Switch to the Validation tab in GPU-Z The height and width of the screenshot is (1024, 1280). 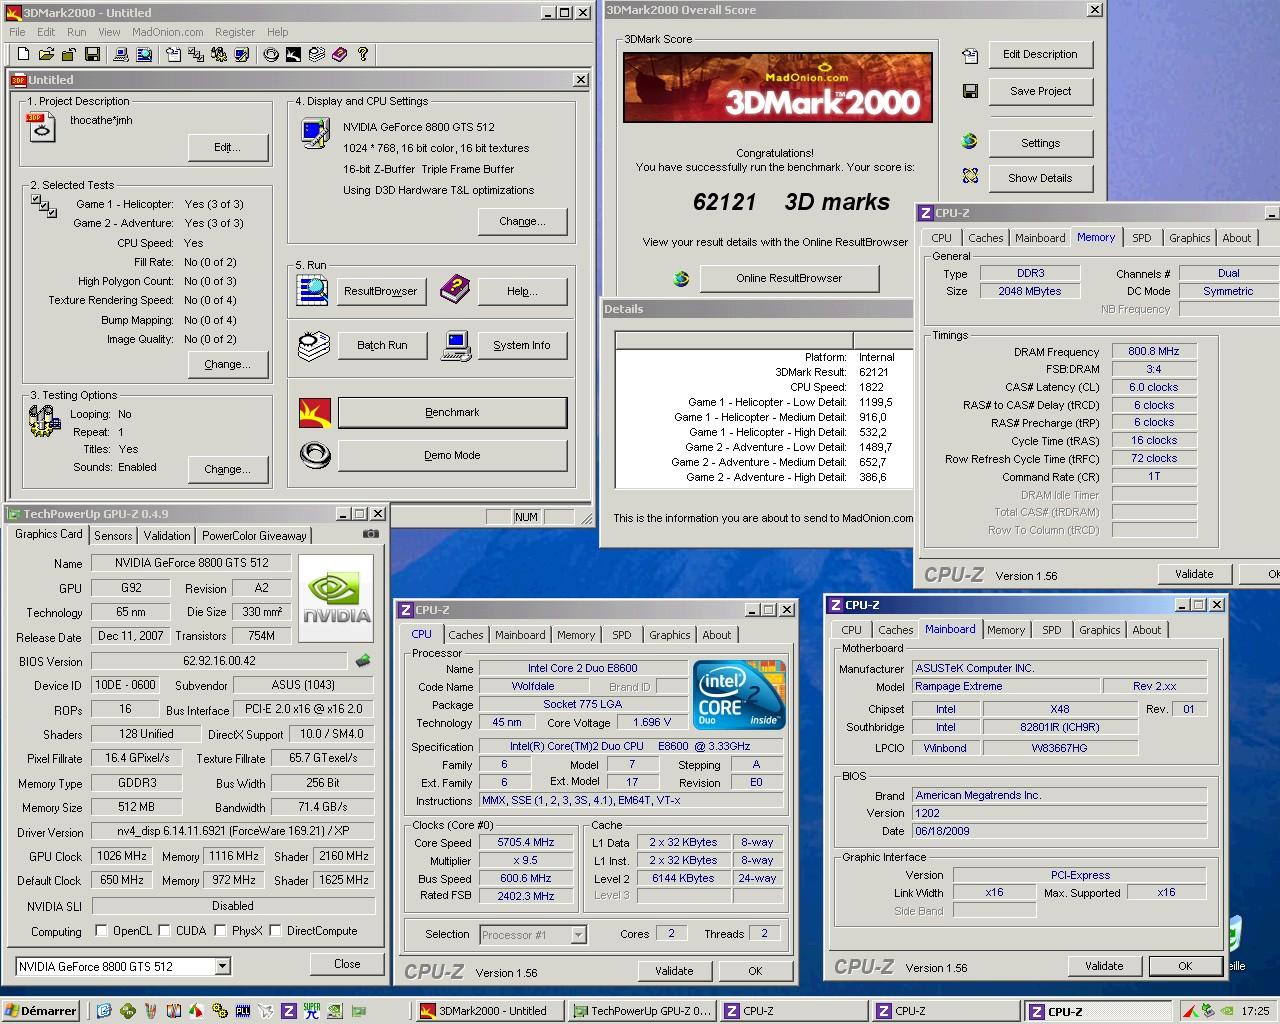[x=167, y=536]
